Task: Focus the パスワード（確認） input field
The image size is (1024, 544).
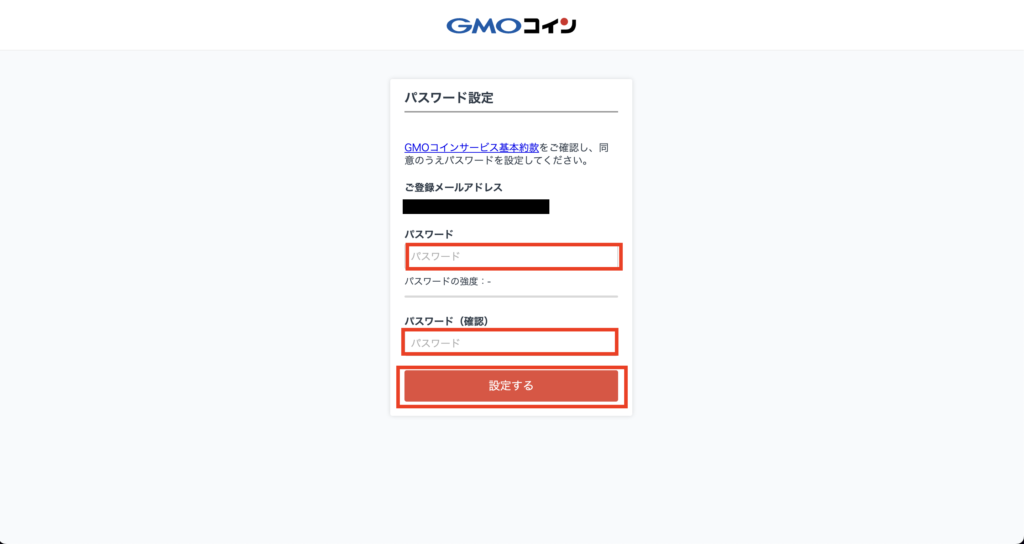Action: click(x=510, y=342)
